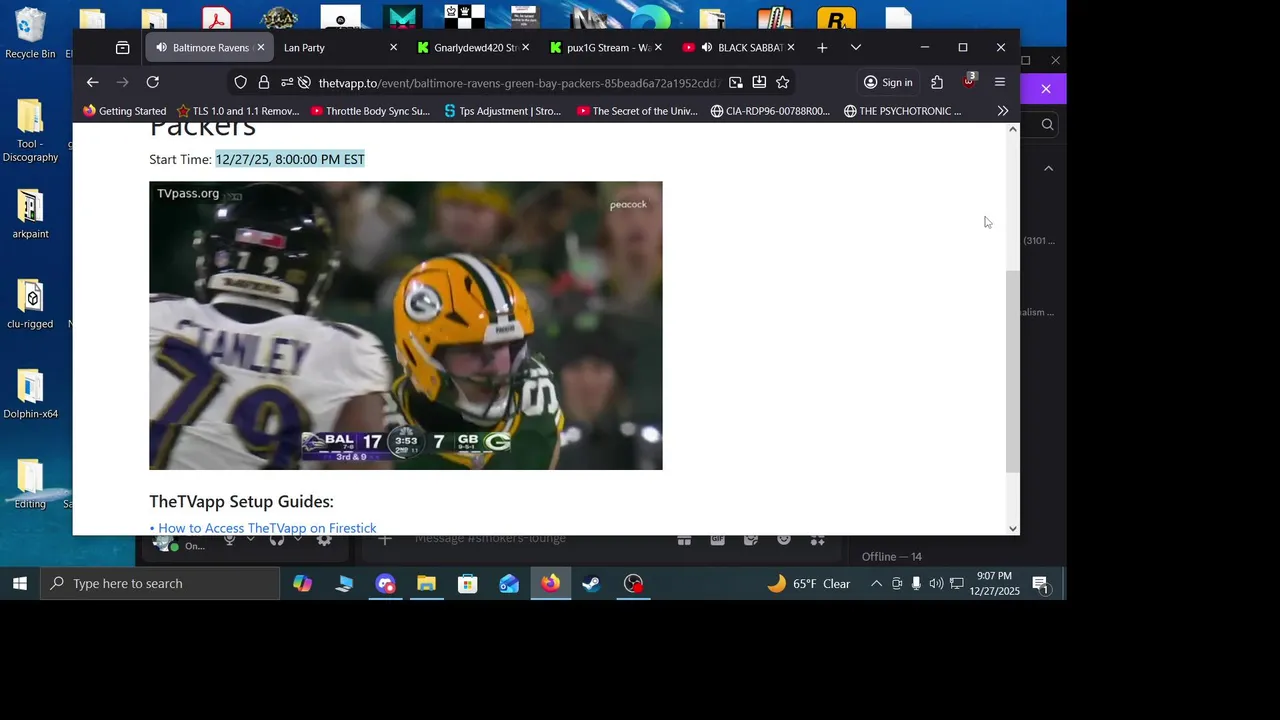Open the autoplay blocked permission icon

tap(304, 82)
